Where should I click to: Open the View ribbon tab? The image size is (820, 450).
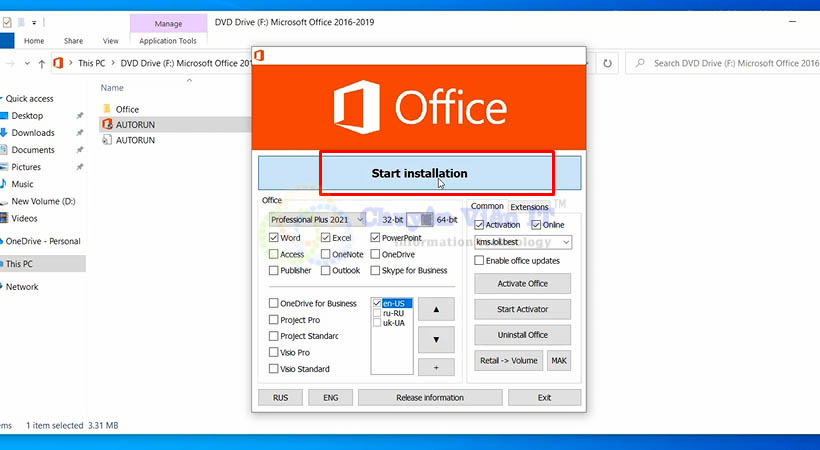(110, 41)
